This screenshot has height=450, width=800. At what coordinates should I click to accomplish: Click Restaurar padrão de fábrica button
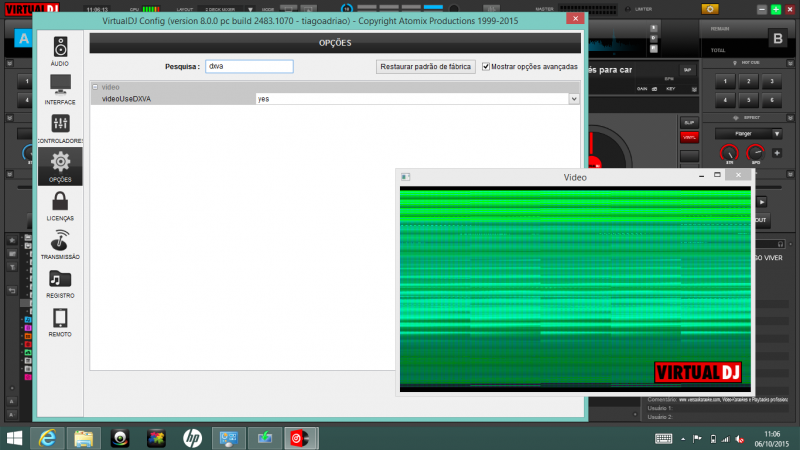coord(426,67)
